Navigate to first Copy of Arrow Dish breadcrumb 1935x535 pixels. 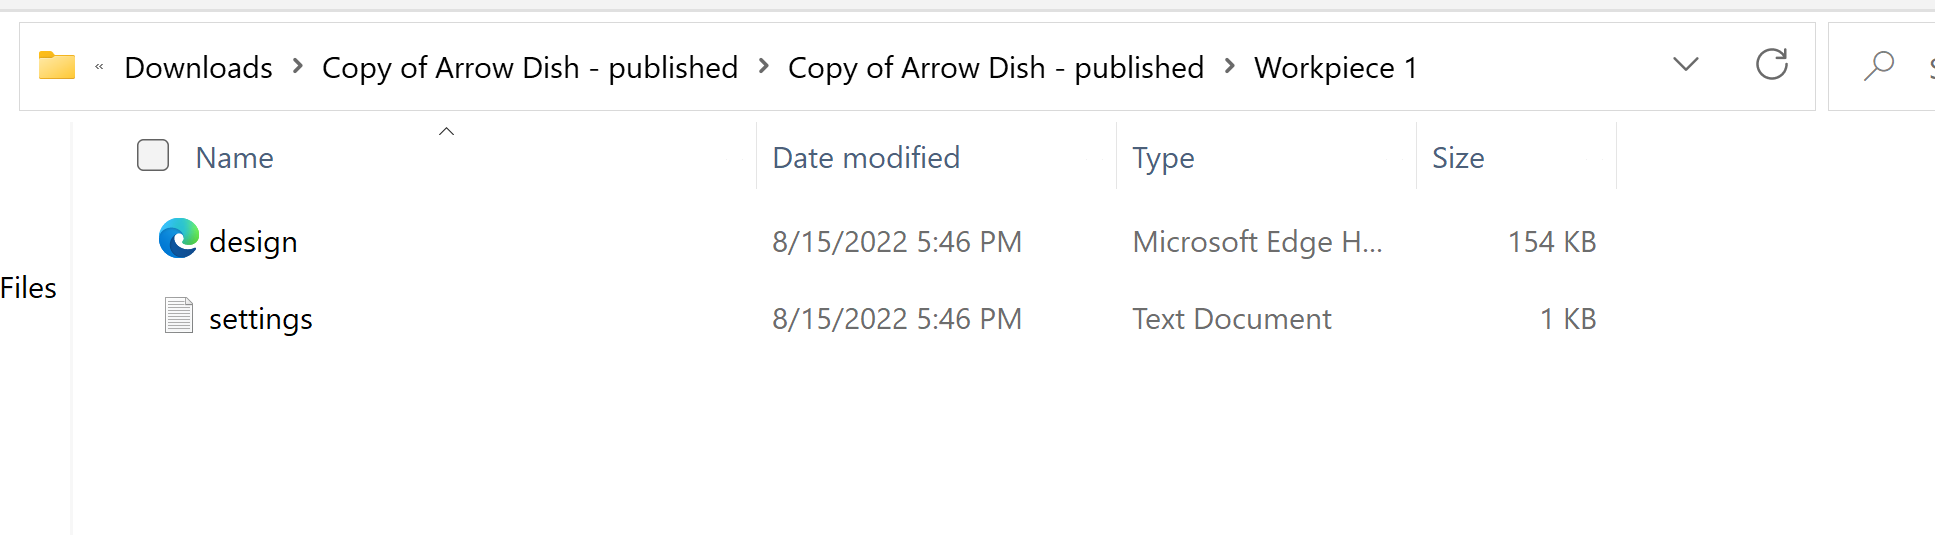click(x=529, y=67)
